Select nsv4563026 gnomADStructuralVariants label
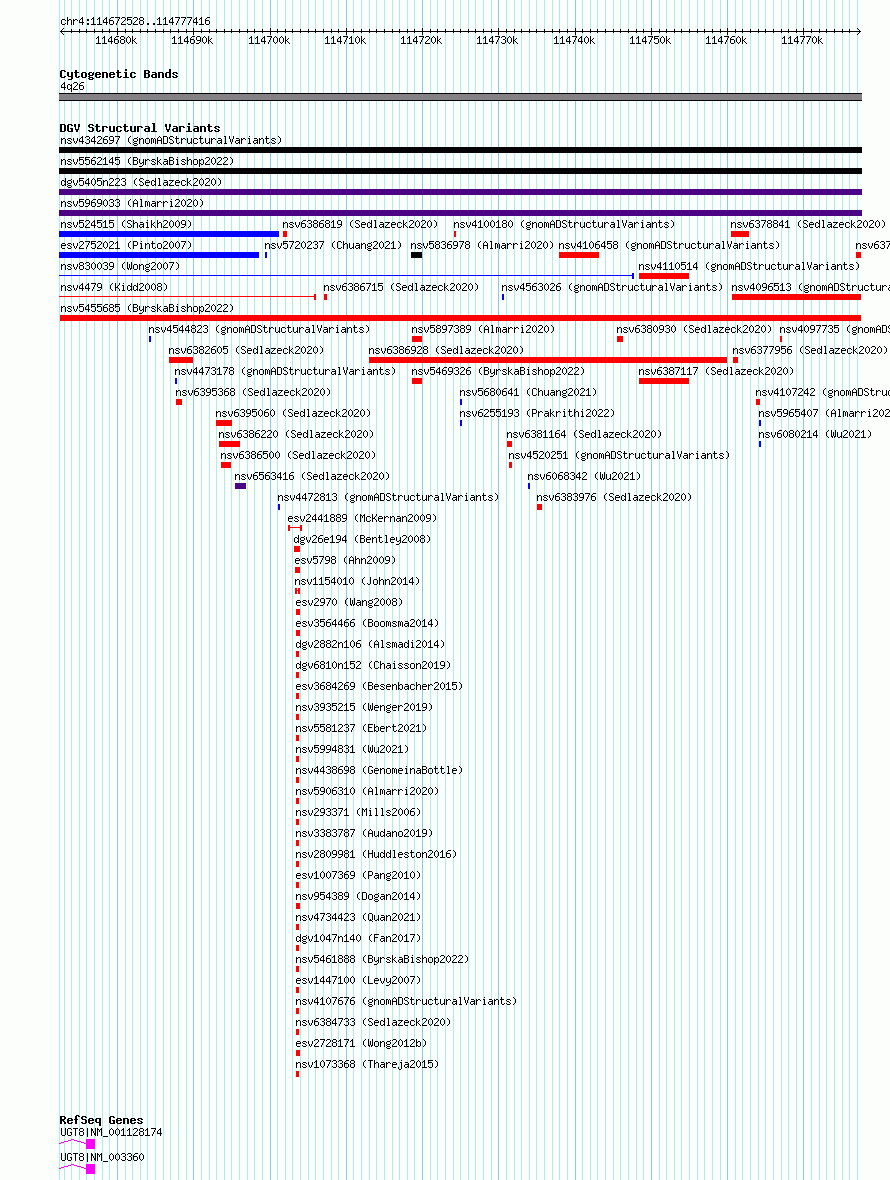 point(612,287)
